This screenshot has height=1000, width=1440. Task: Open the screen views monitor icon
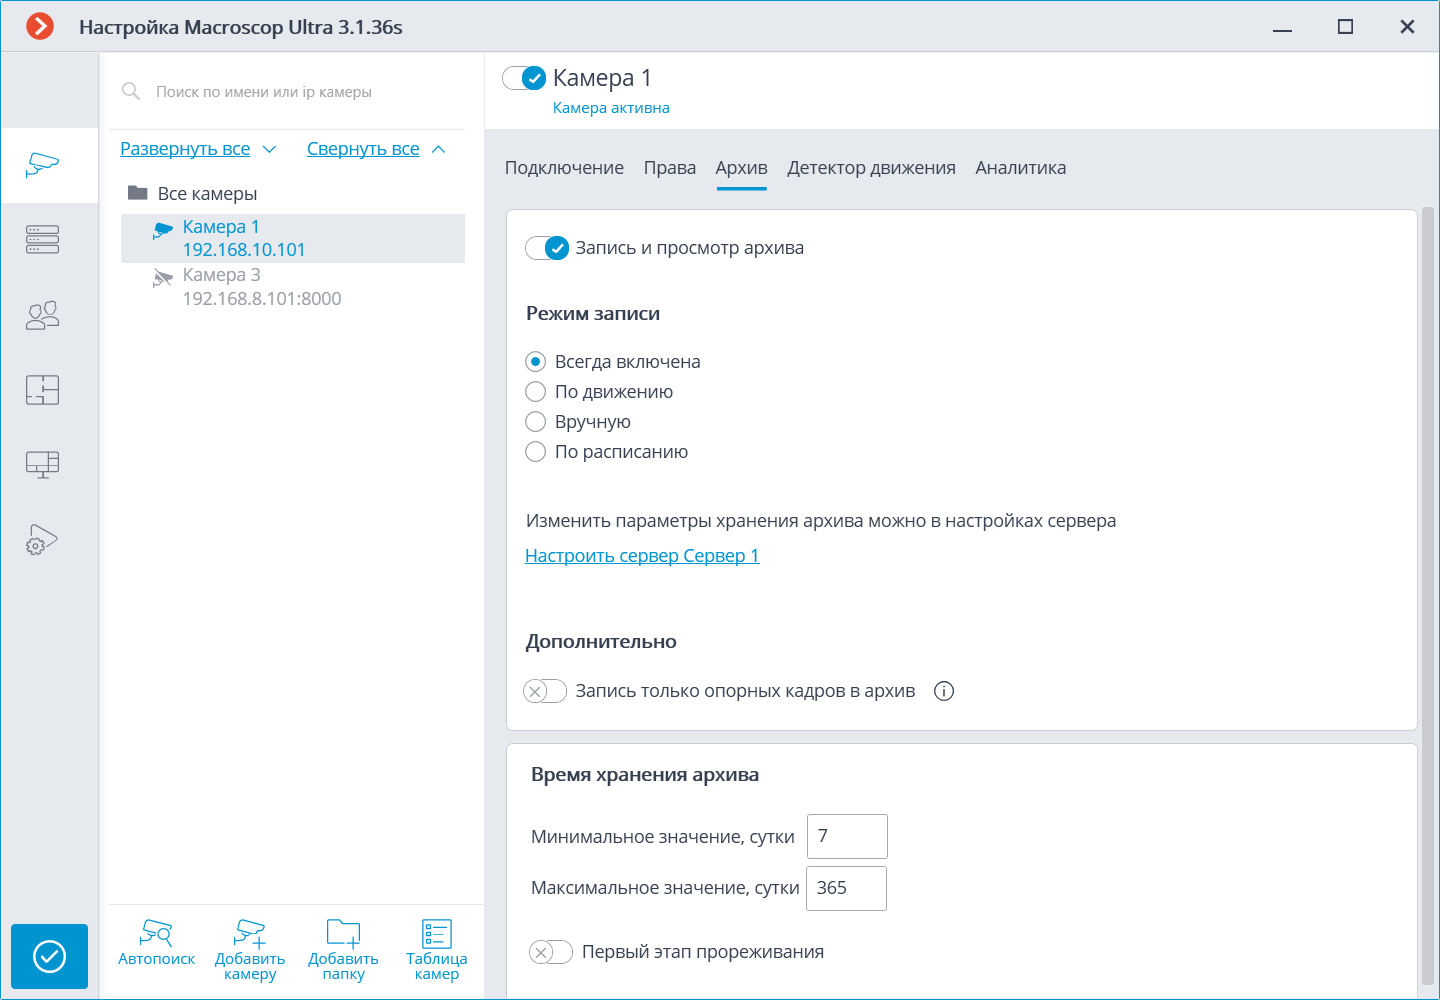click(43, 464)
